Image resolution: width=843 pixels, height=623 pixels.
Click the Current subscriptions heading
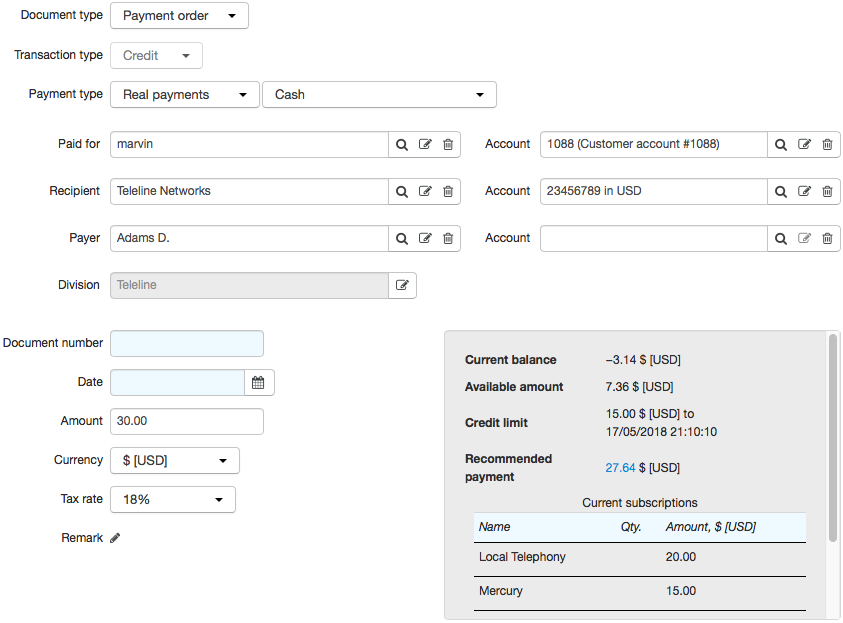640,503
